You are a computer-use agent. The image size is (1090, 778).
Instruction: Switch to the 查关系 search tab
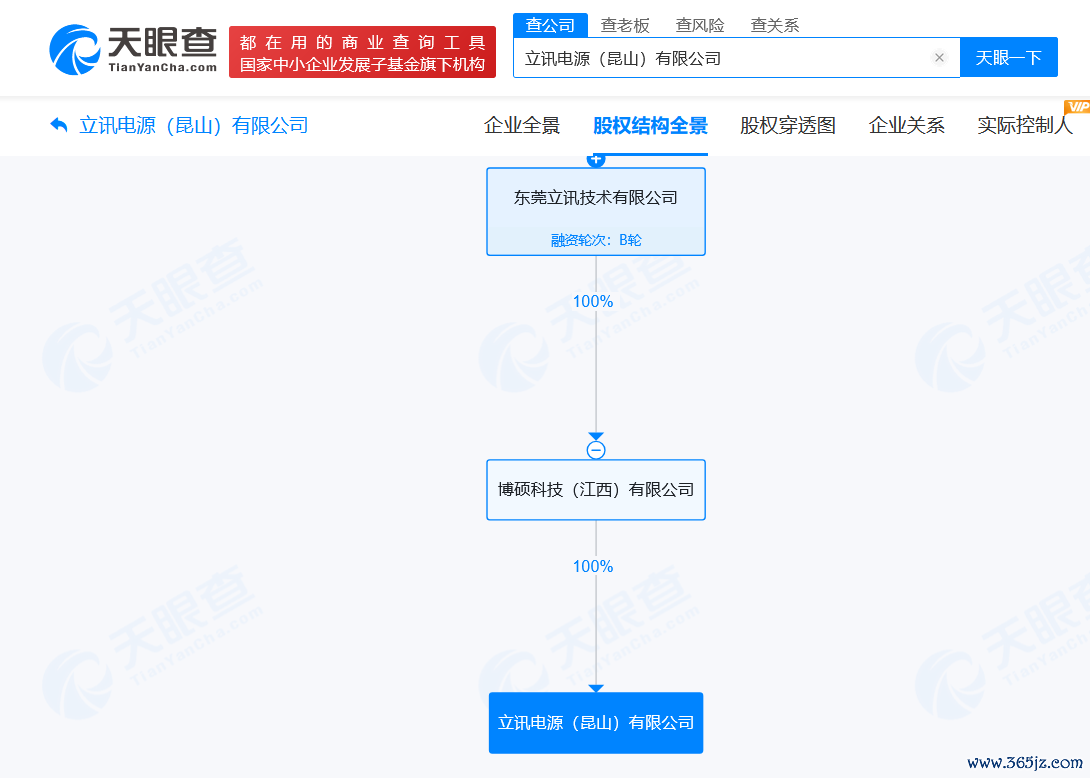point(775,26)
